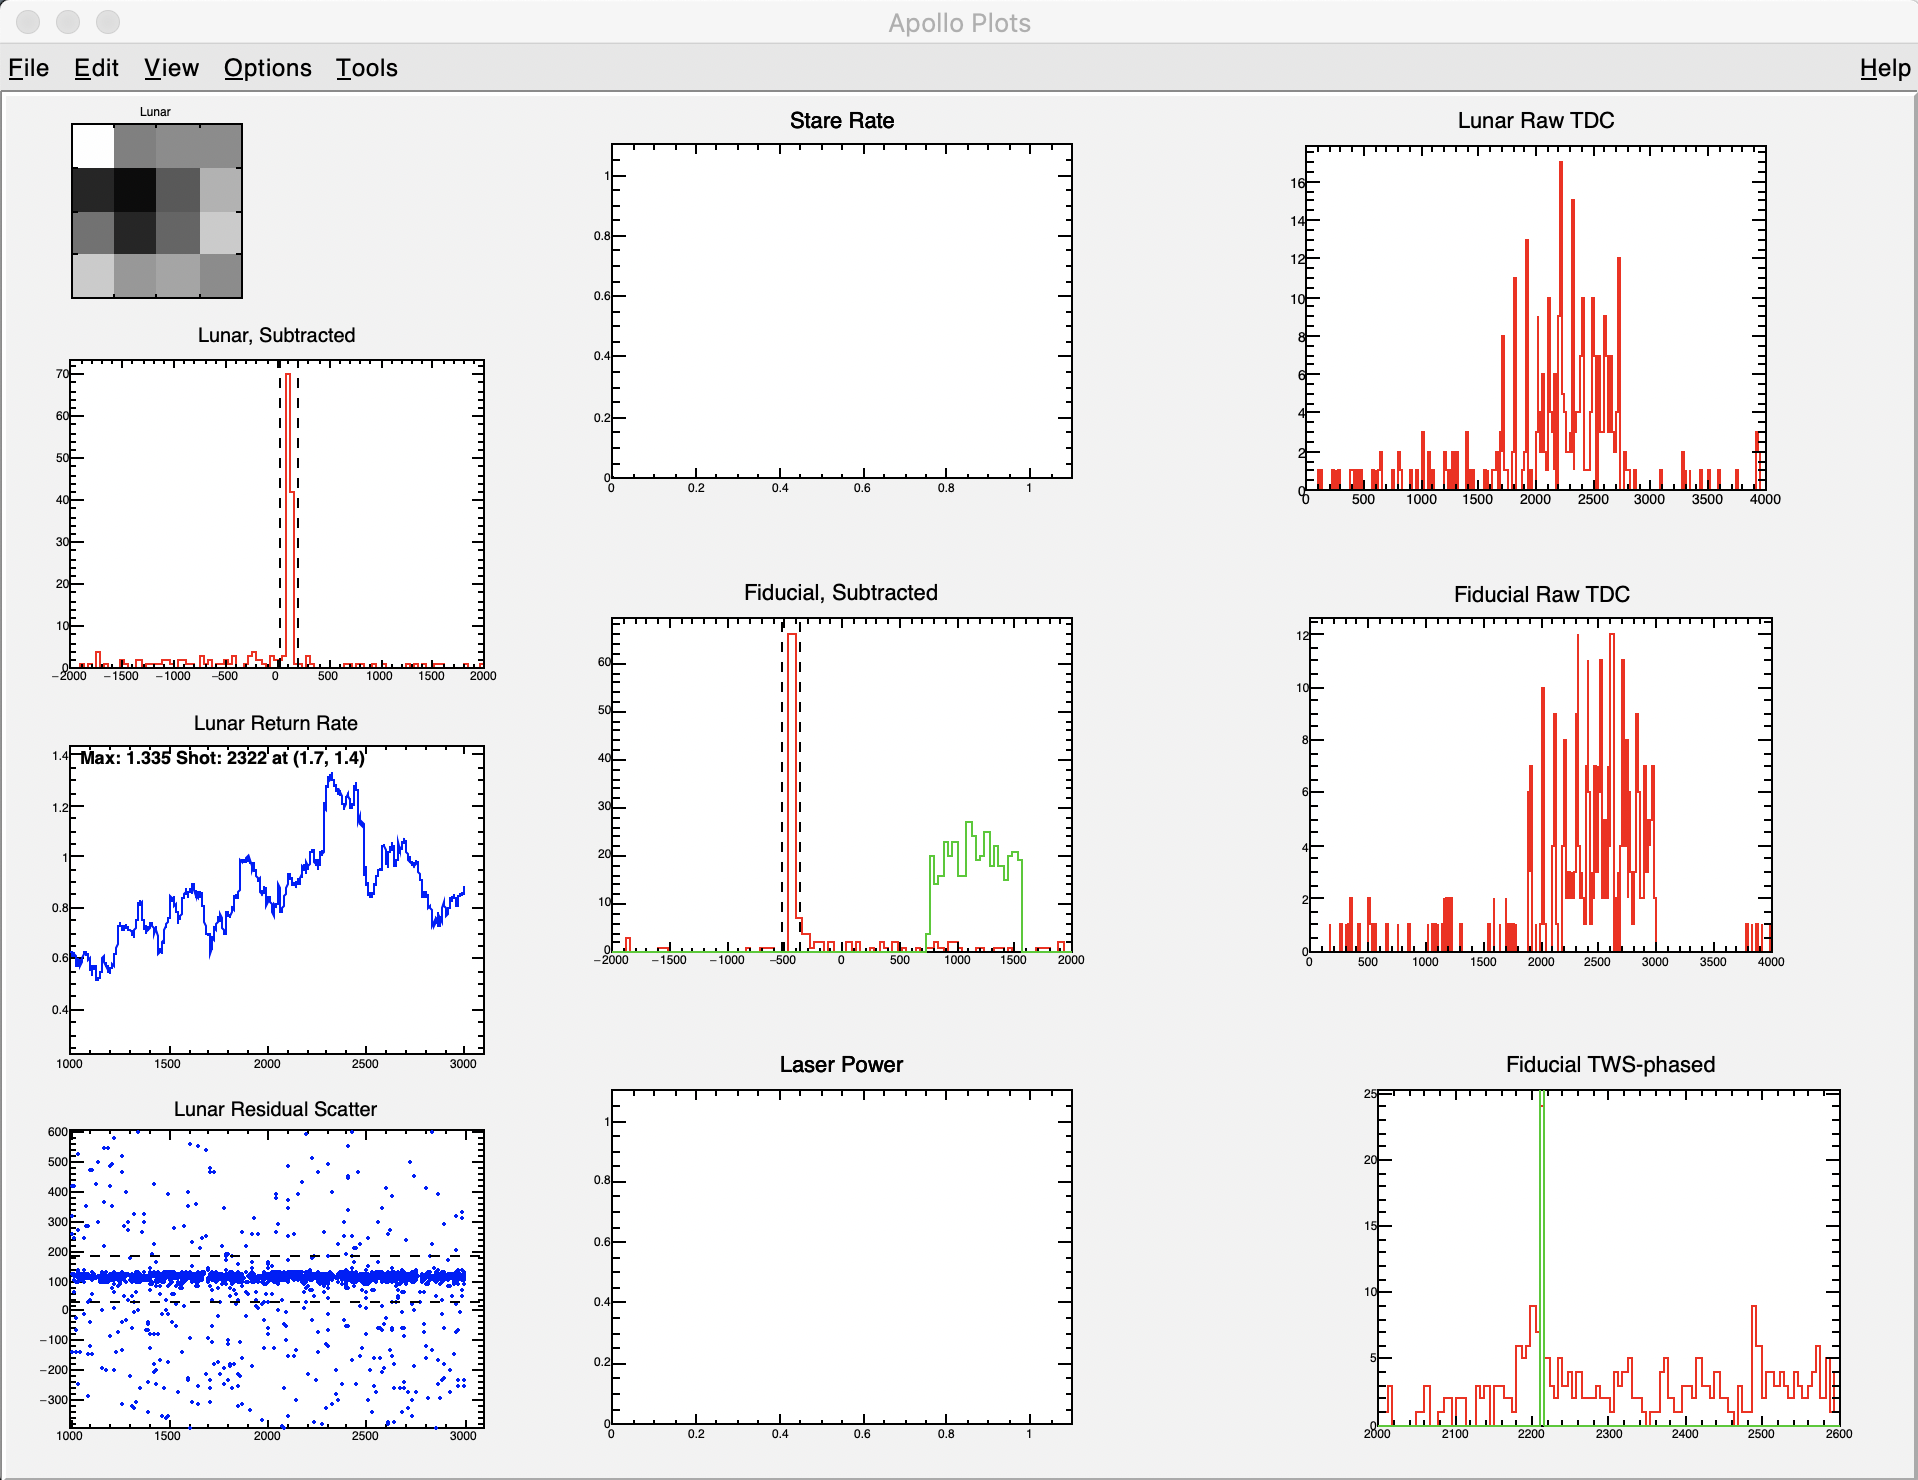Select the Lunar, Subtracted histogram plot
1918x1480 pixels.
pos(277,514)
